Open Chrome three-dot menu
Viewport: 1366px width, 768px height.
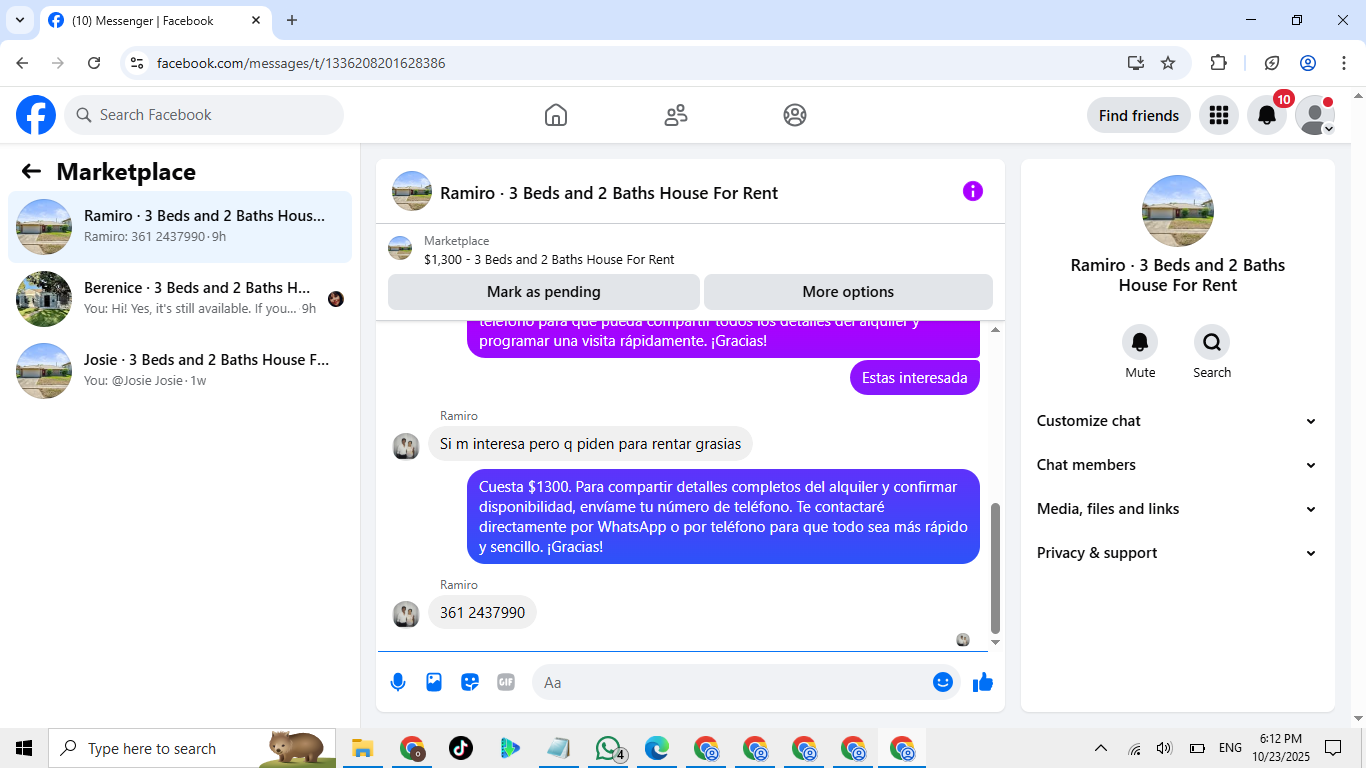tap(1345, 63)
